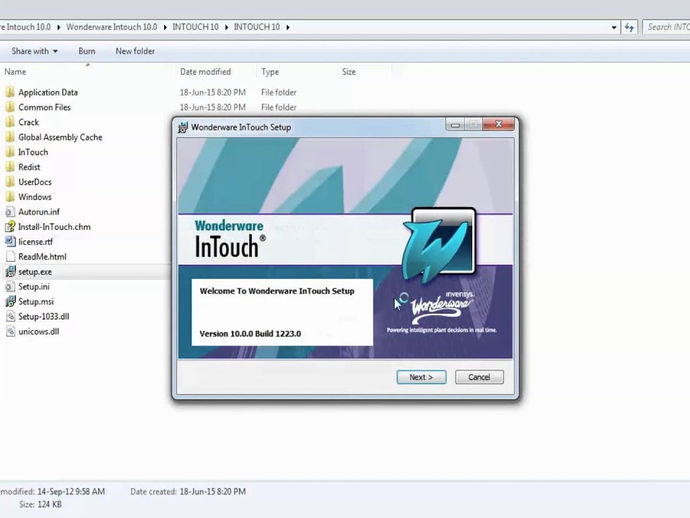The width and height of the screenshot is (690, 518).
Task: Click the Search INTOUCH search field
Action: pos(667,27)
